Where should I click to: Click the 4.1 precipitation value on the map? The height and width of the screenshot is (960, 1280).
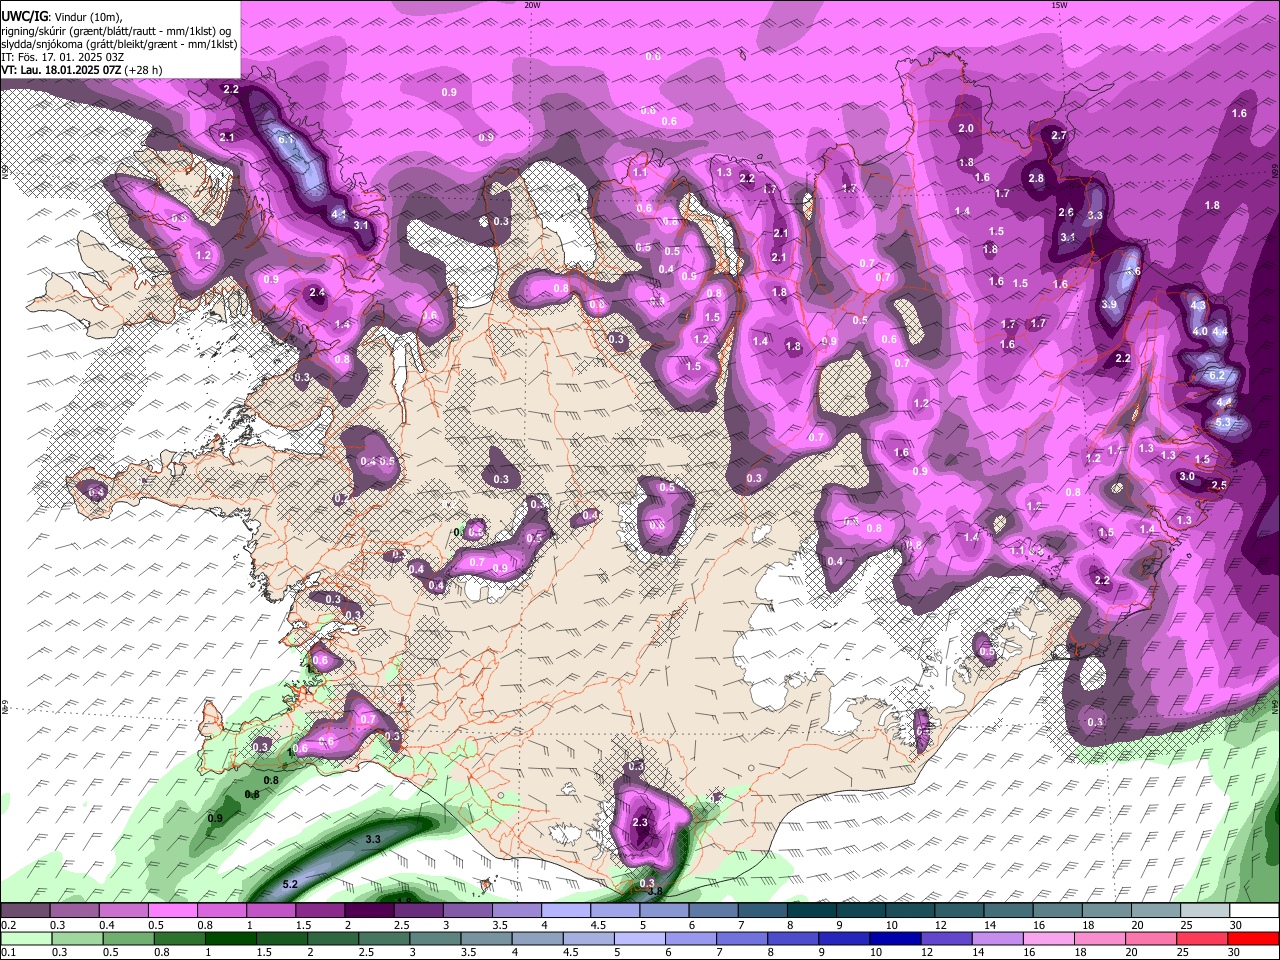click(339, 214)
